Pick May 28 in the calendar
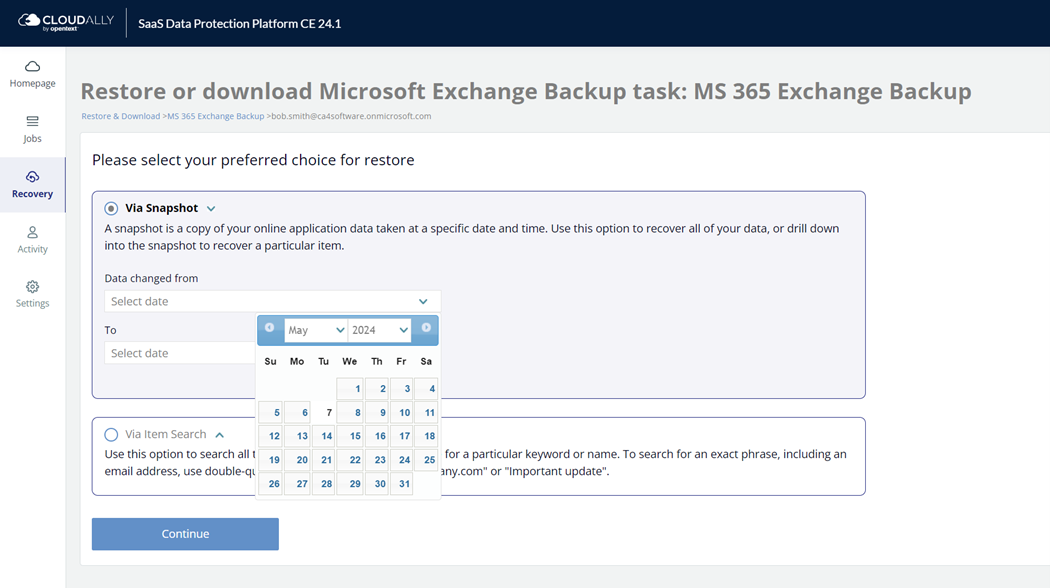This screenshot has width=1050, height=588. tap(323, 484)
